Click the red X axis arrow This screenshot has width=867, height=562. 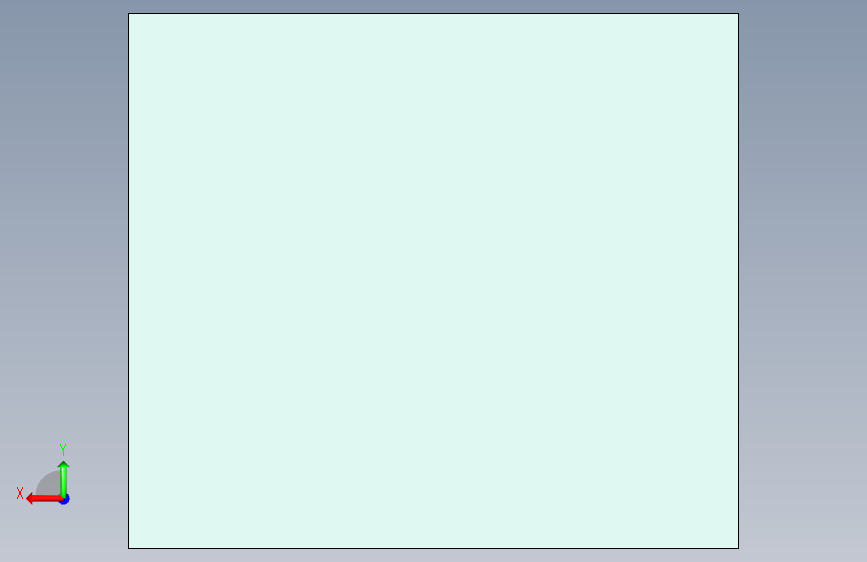coord(45,499)
